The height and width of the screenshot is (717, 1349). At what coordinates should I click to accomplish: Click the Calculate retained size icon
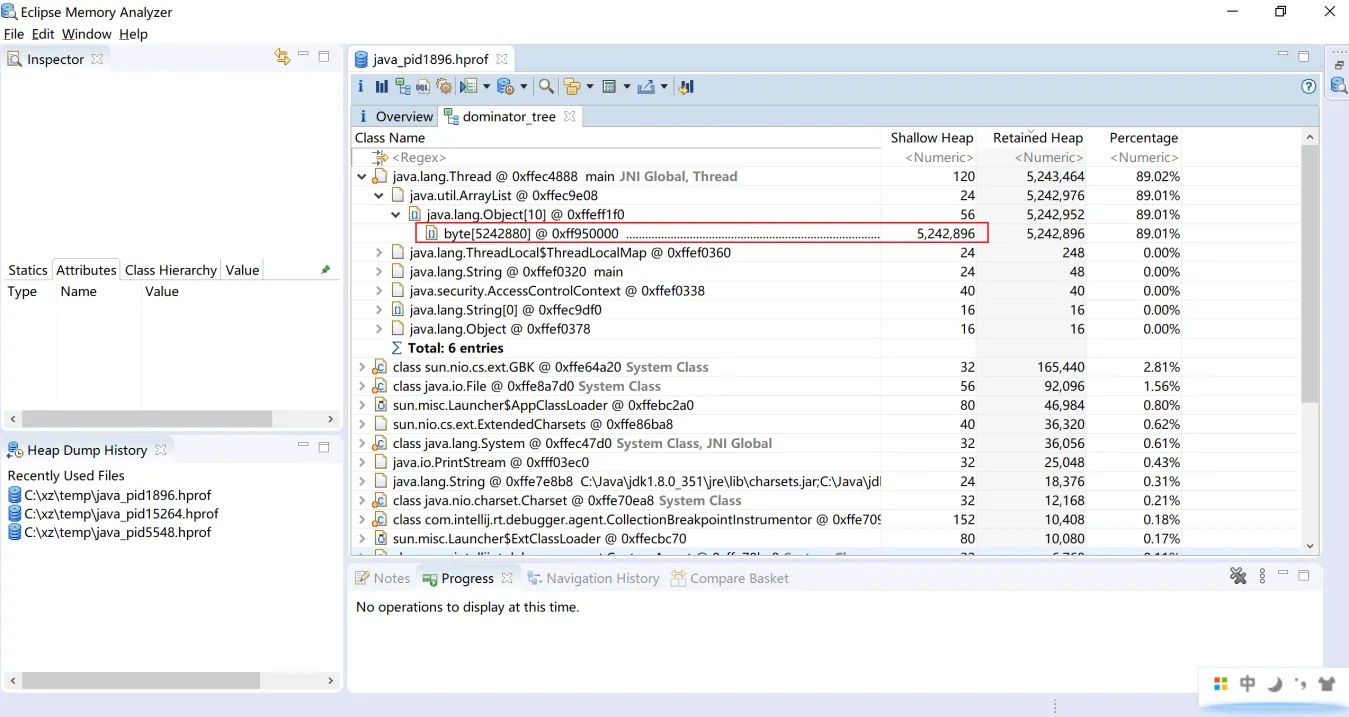(609, 87)
